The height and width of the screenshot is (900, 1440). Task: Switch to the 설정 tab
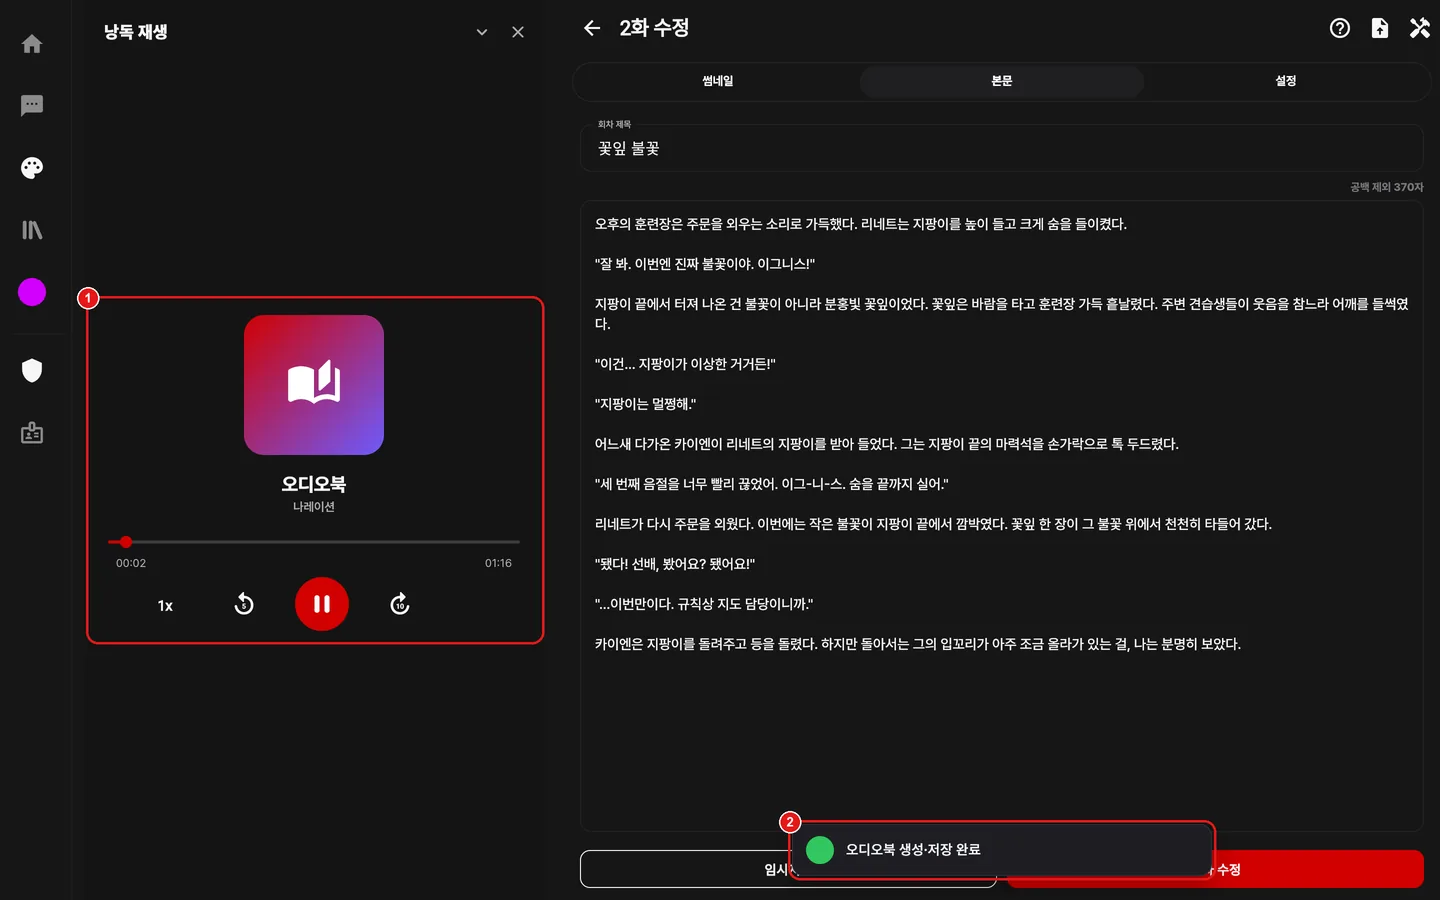point(1286,81)
